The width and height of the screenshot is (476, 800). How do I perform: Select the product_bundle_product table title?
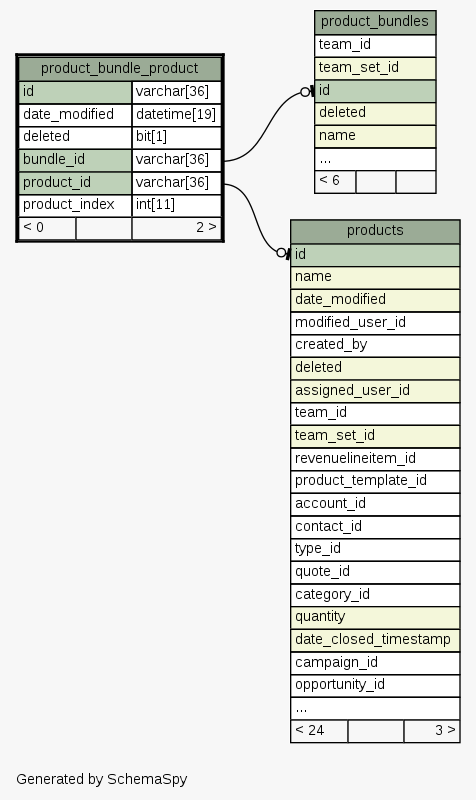pos(120,68)
